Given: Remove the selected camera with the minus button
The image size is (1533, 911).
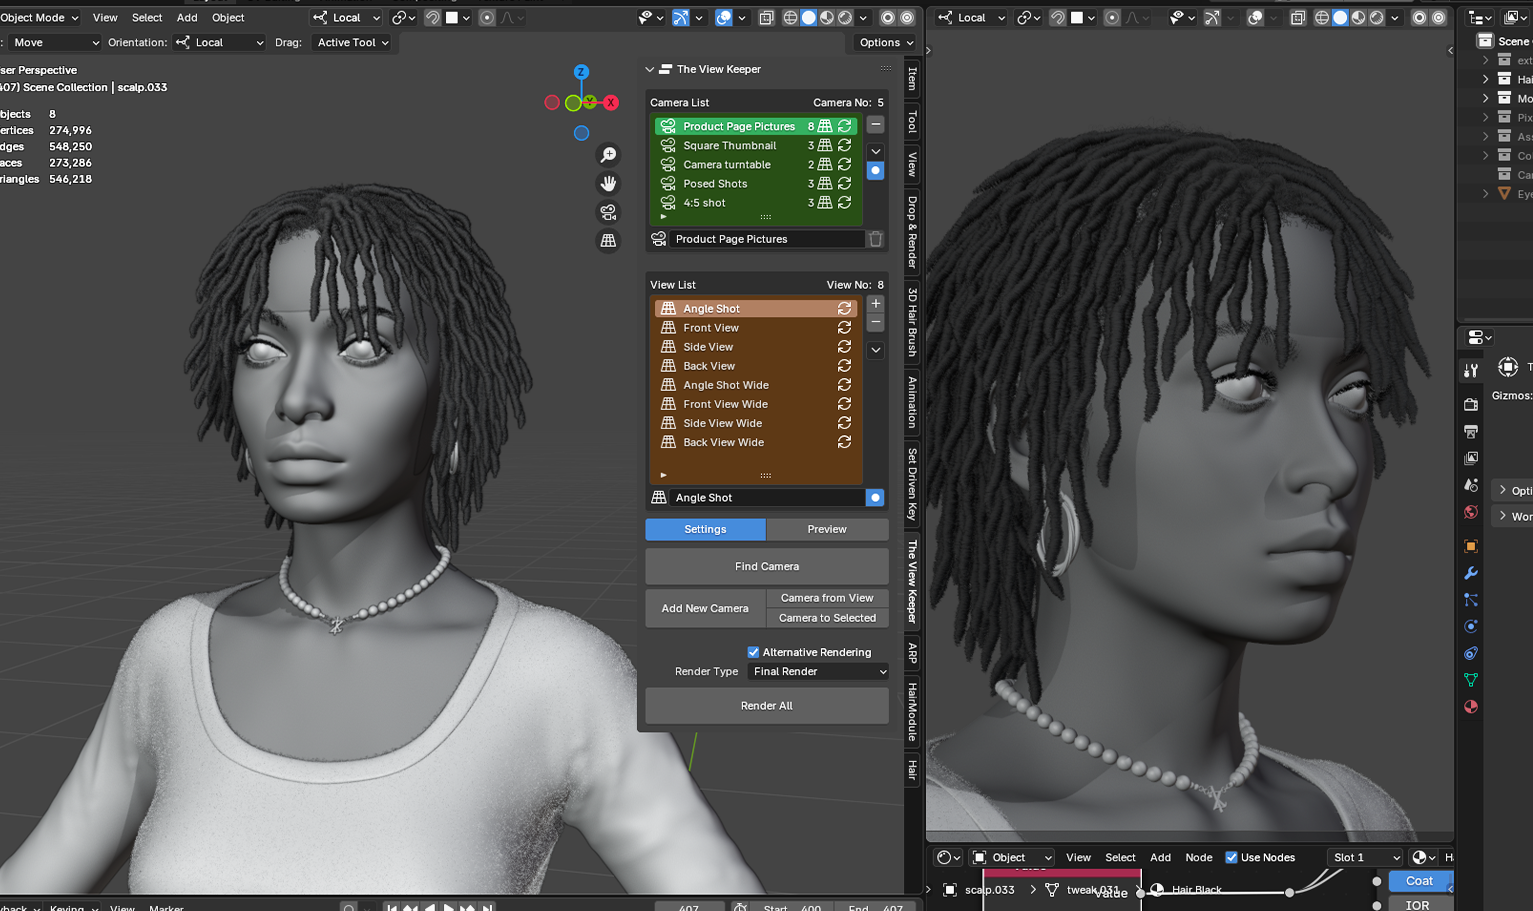Looking at the screenshot, I should coord(875,125).
